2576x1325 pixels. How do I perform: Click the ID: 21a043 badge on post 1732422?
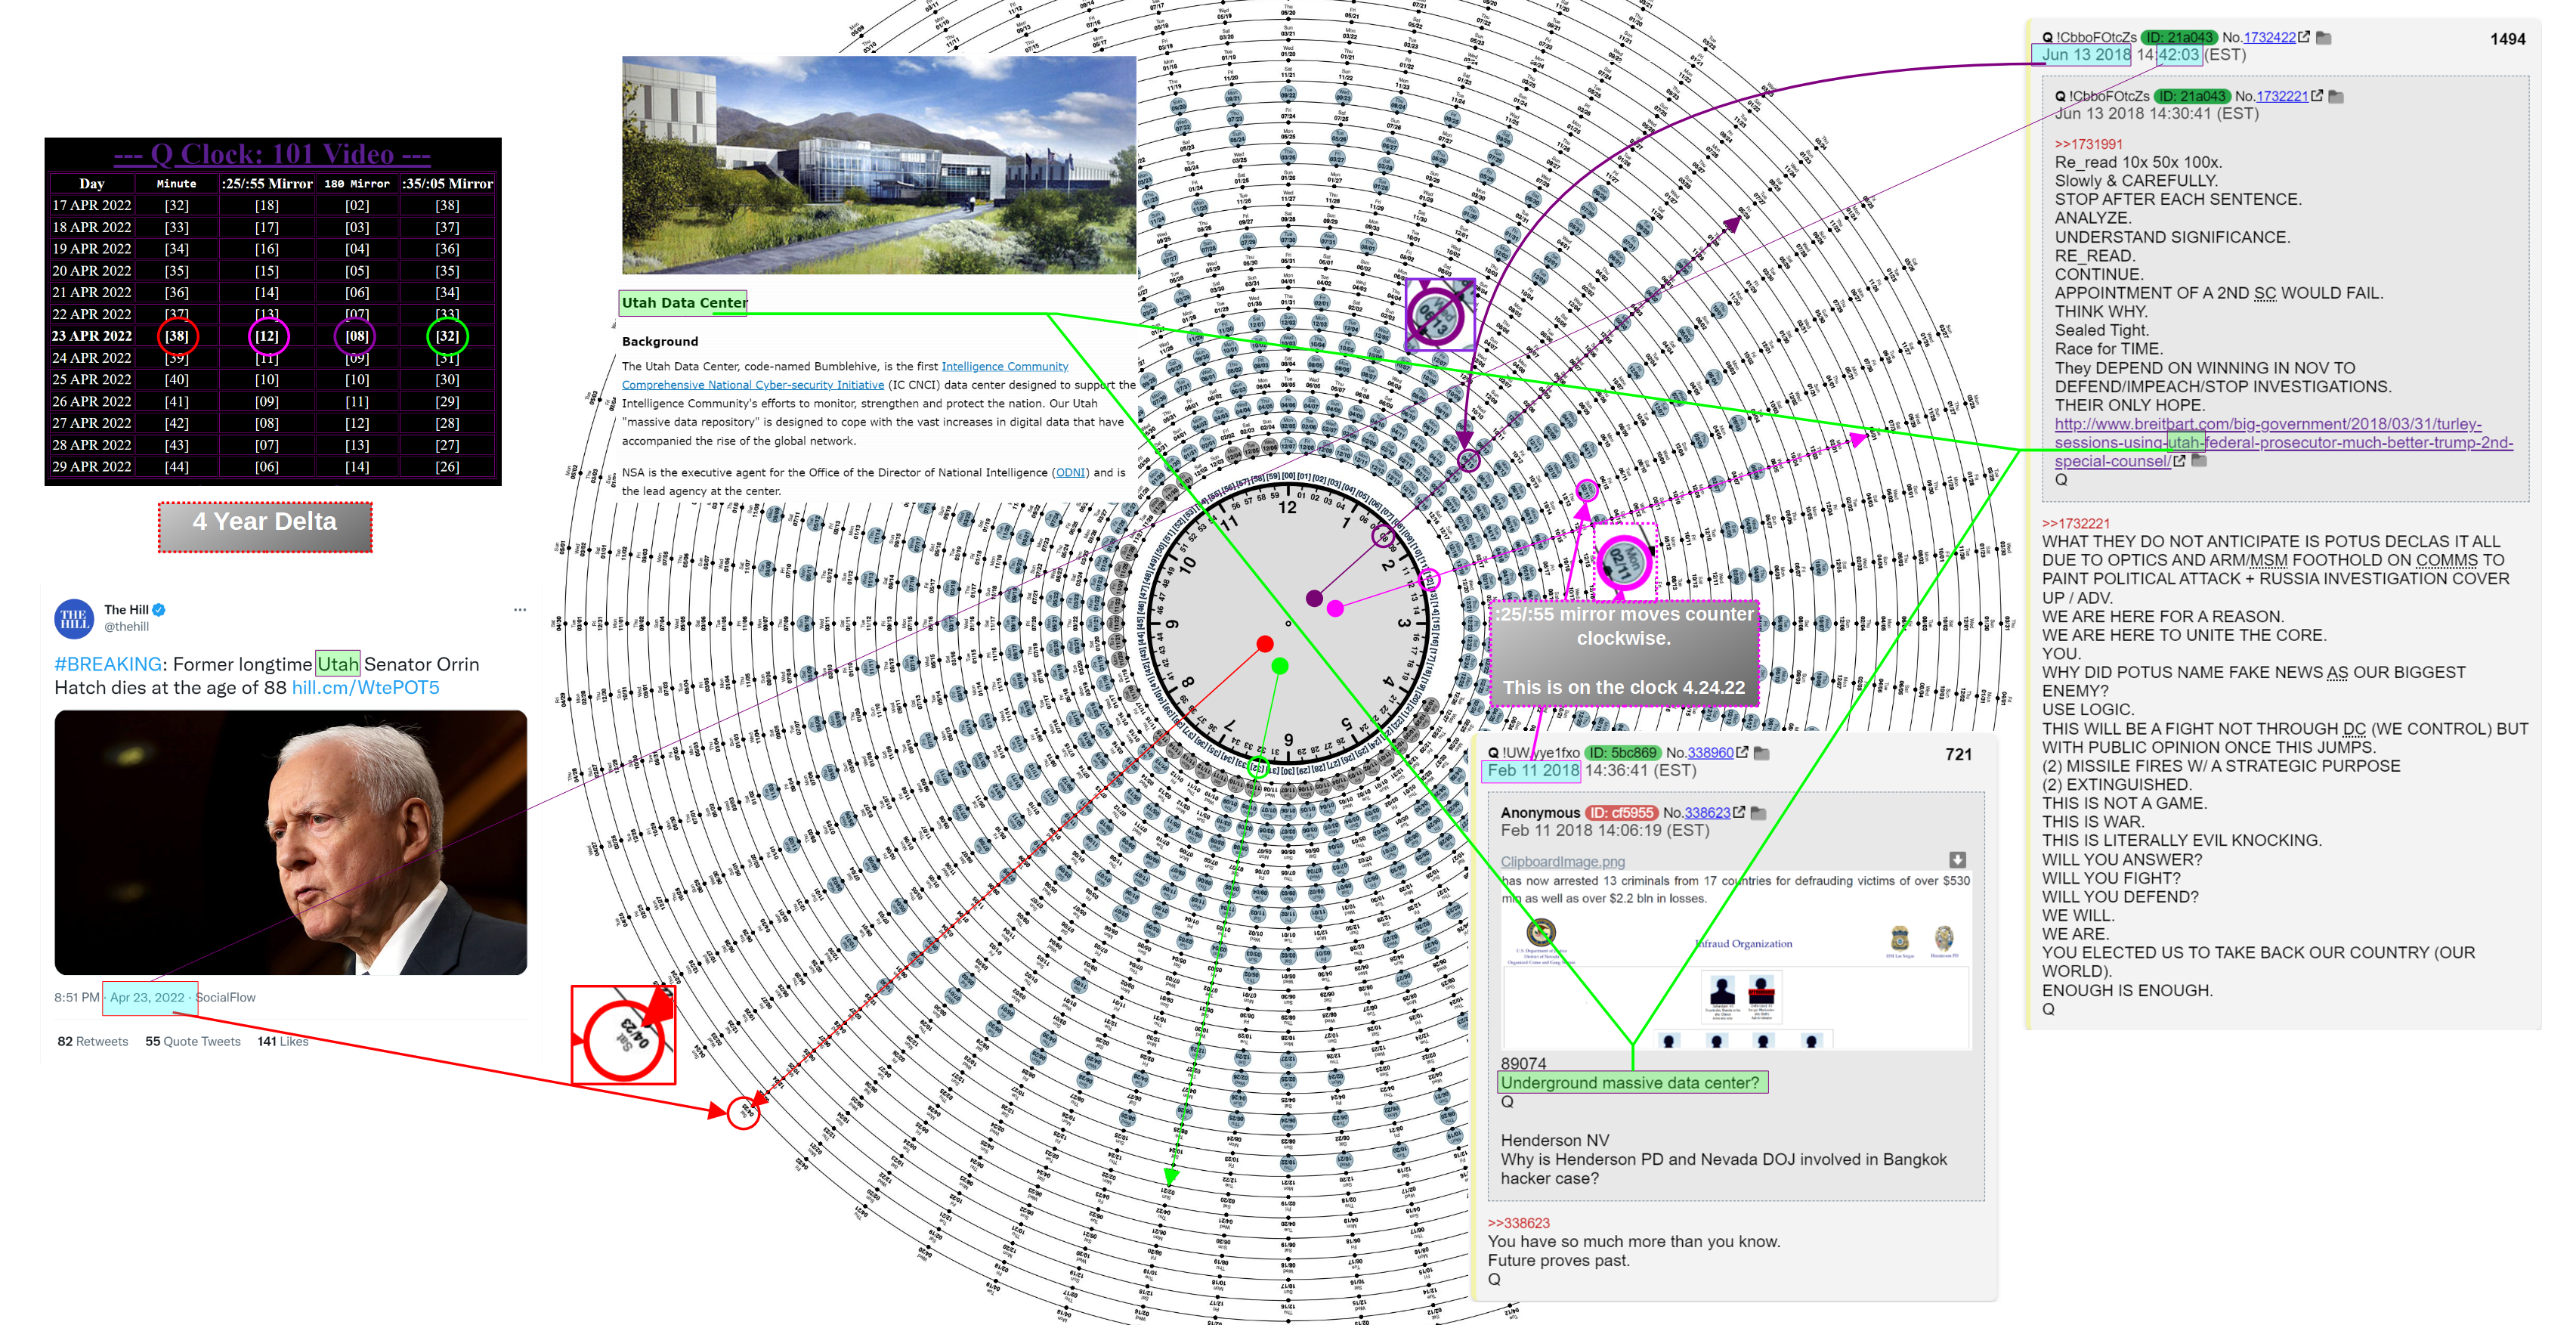2179,38
